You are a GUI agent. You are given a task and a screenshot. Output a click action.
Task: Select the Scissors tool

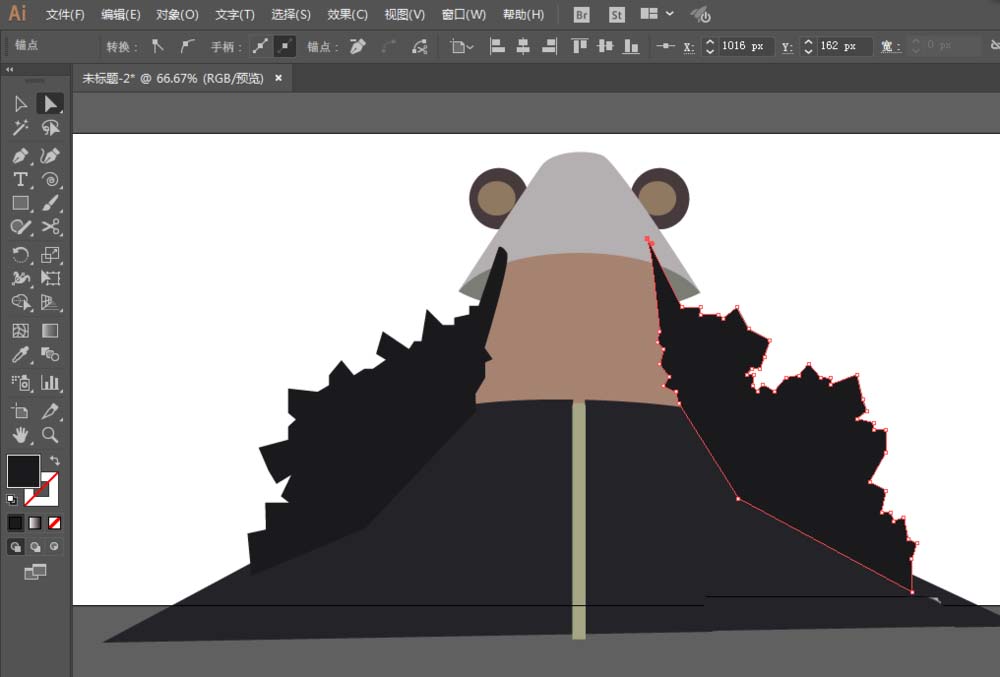50,227
